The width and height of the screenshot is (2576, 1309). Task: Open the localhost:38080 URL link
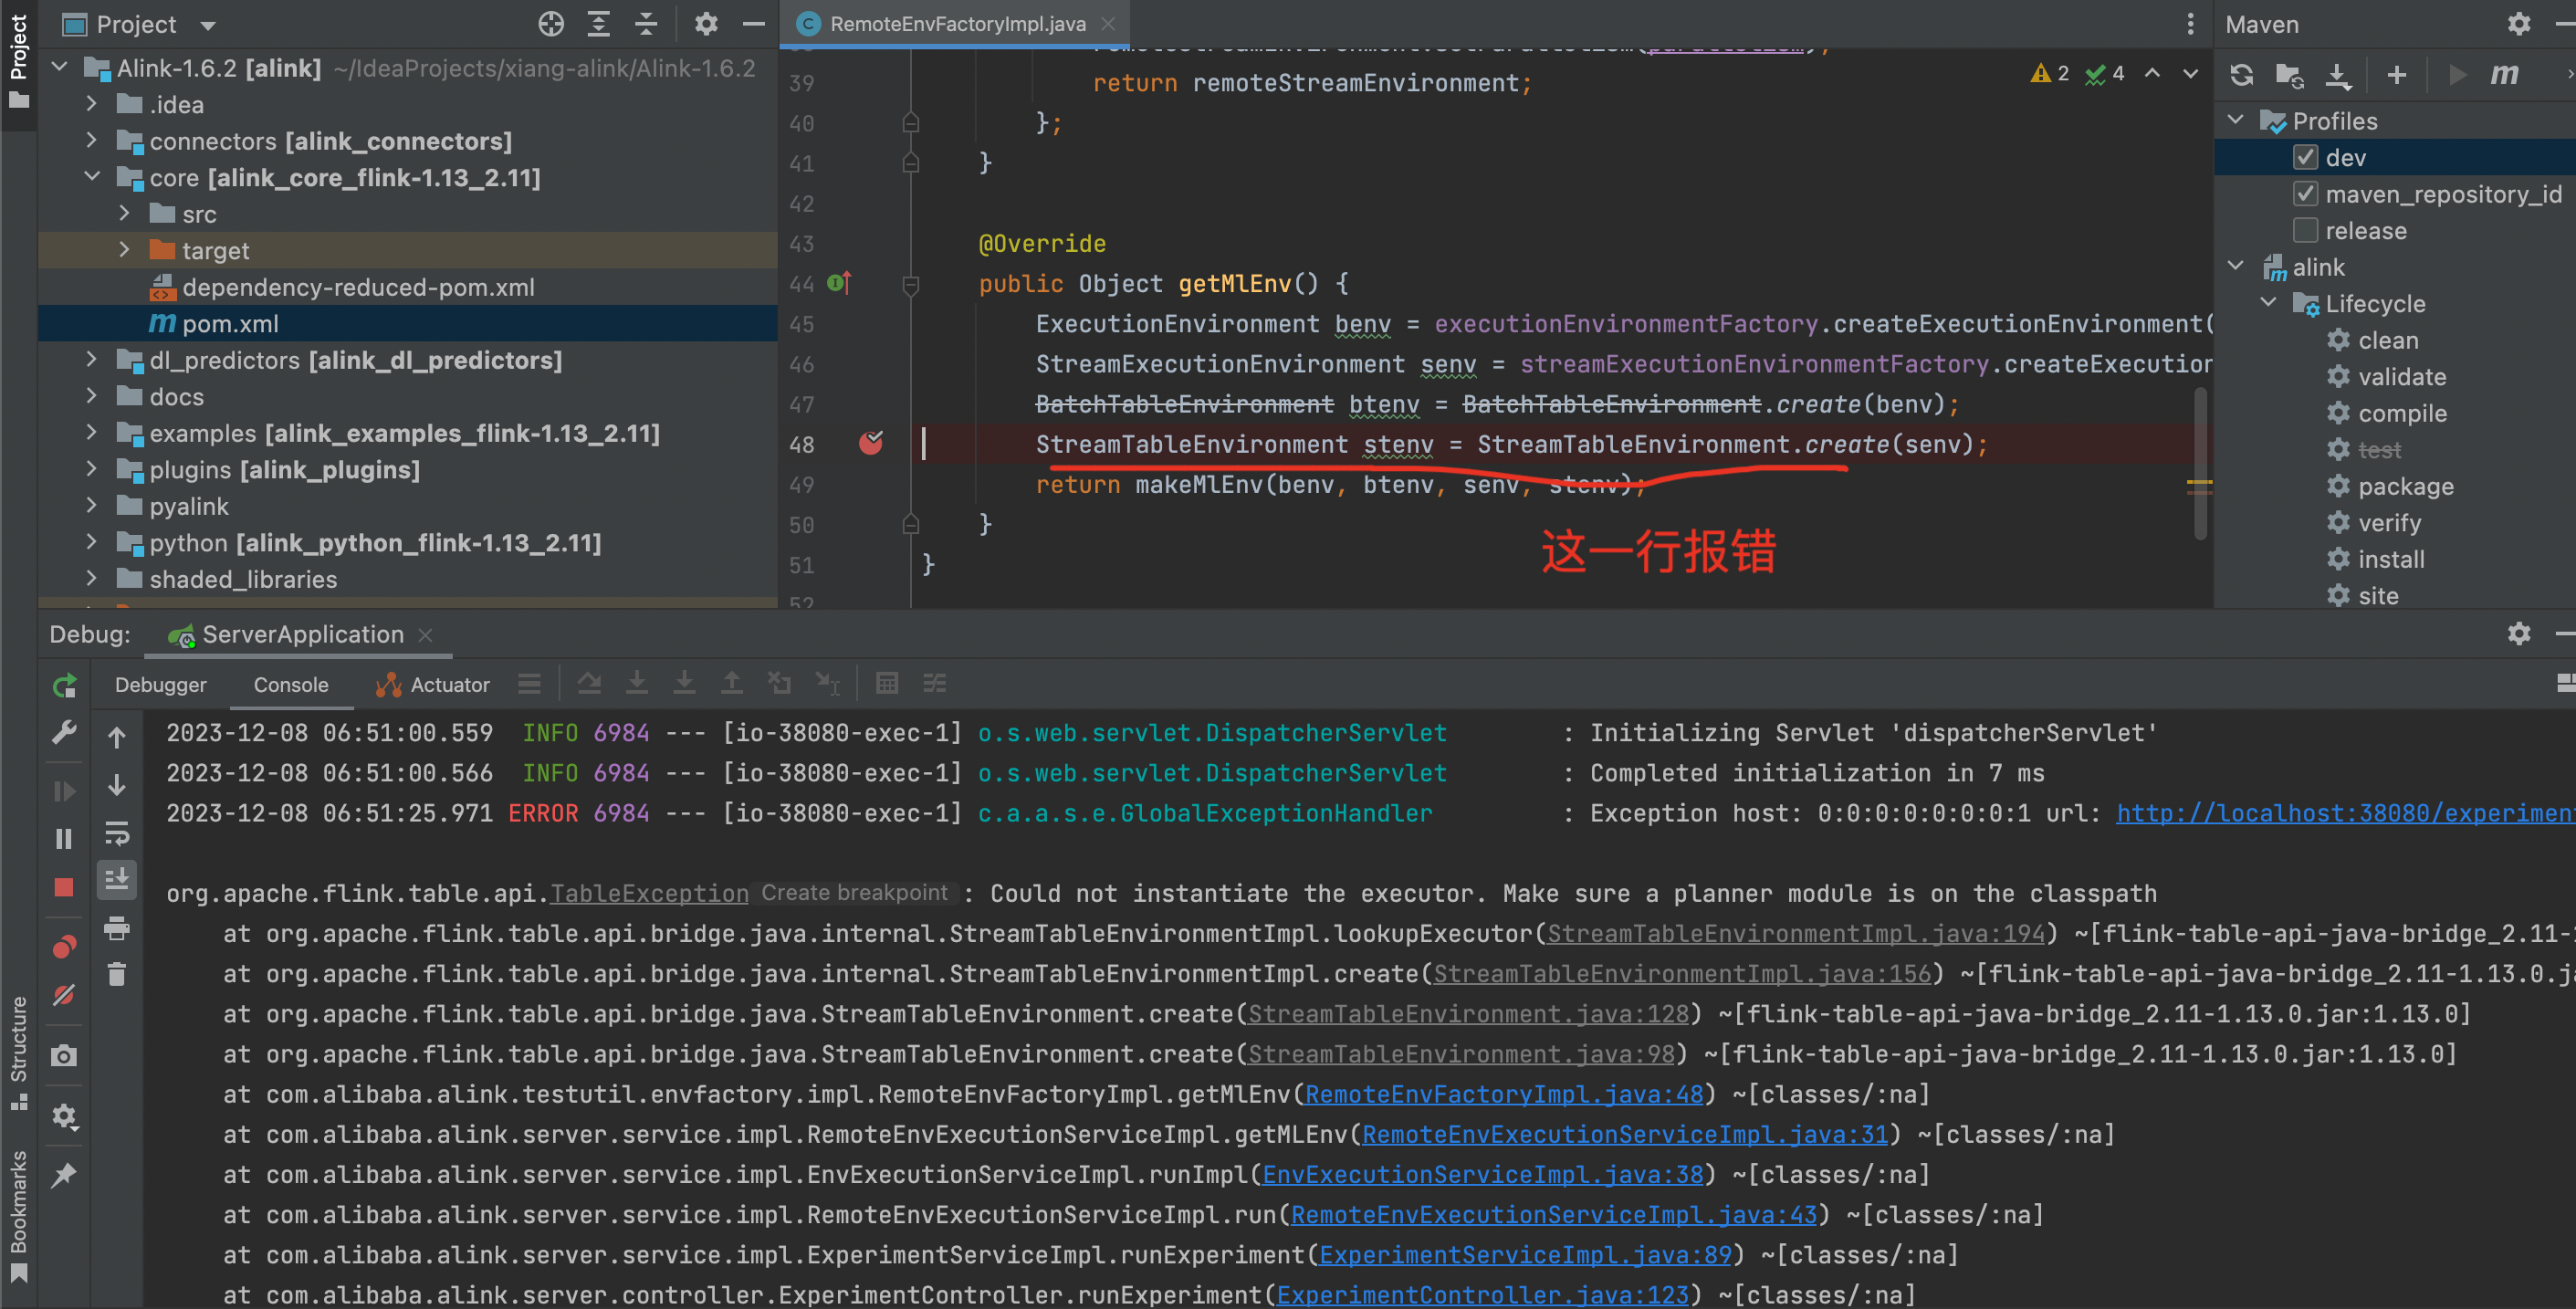pyautogui.click(x=2345, y=813)
